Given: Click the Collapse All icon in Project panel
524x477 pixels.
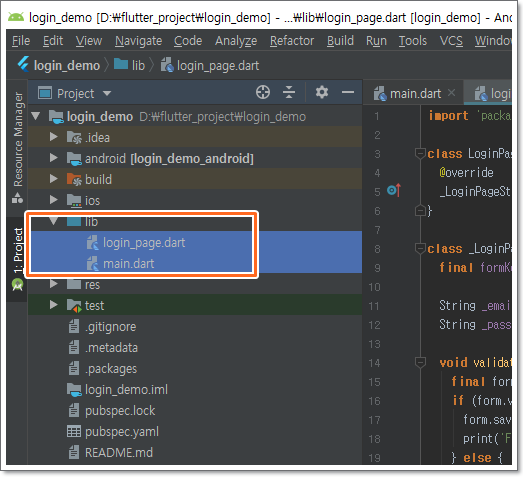Looking at the screenshot, I should click(x=289, y=92).
